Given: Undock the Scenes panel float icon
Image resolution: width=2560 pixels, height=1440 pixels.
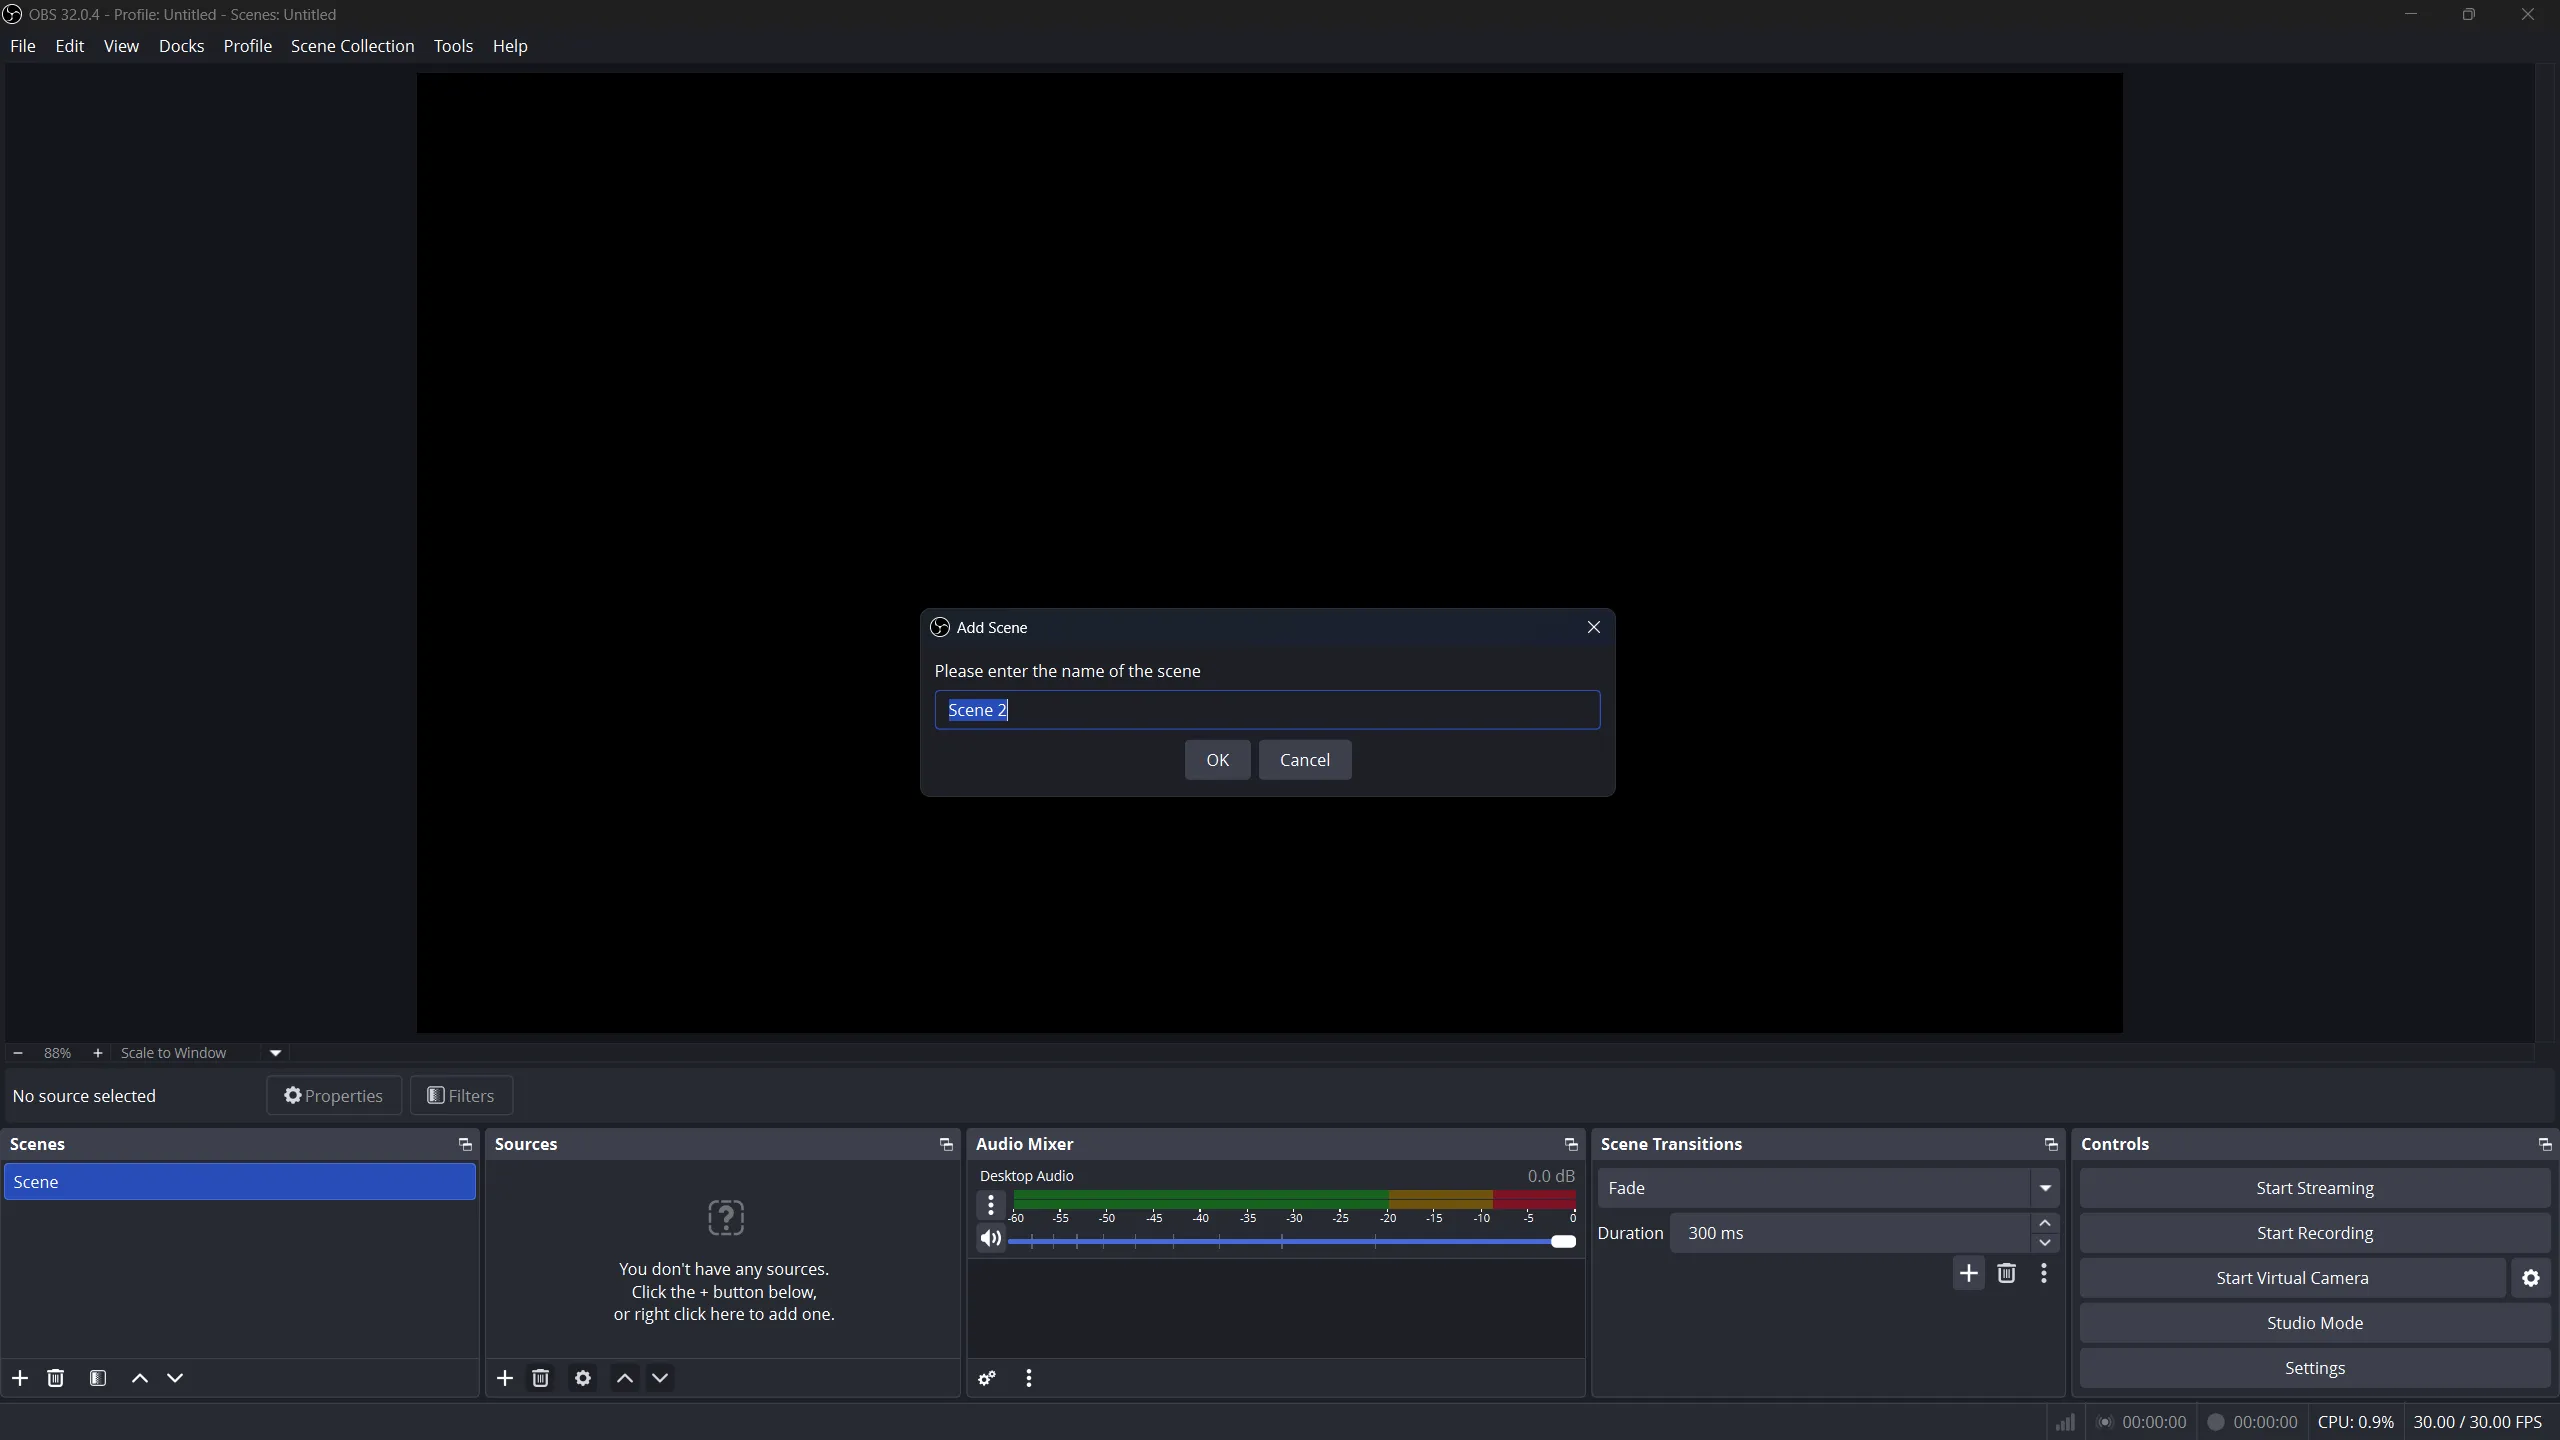Looking at the screenshot, I should [x=465, y=1144].
